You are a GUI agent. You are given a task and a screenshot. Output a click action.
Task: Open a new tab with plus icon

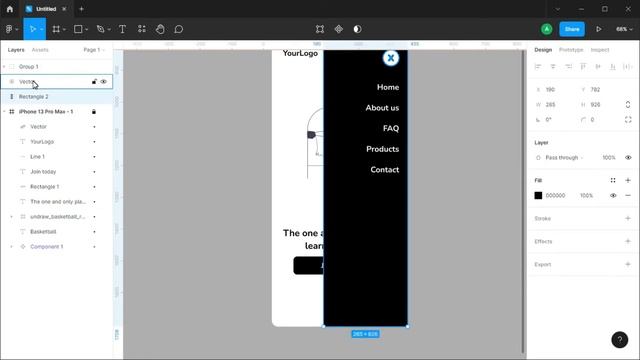[x=81, y=9]
